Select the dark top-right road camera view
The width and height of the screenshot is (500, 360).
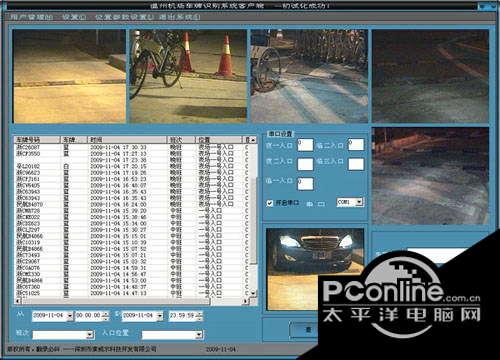click(x=430, y=76)
